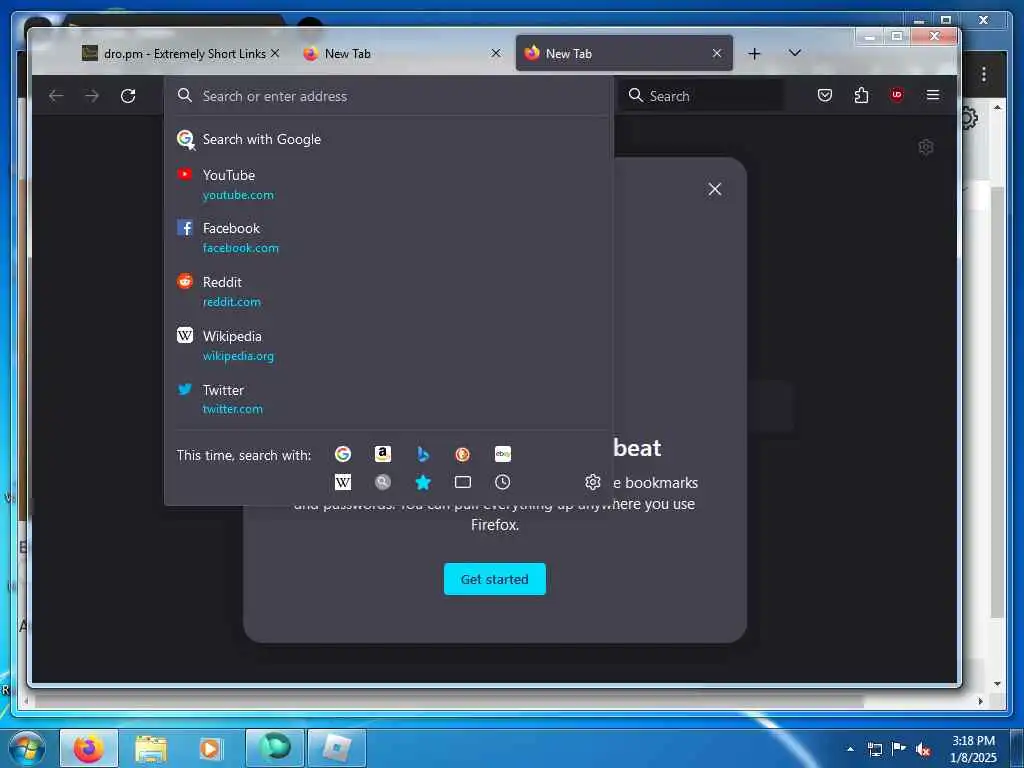The width and height of the screenshot is (1024, 768).
Task: Click the new tab page personalize gear
Action: click(925, 147)
